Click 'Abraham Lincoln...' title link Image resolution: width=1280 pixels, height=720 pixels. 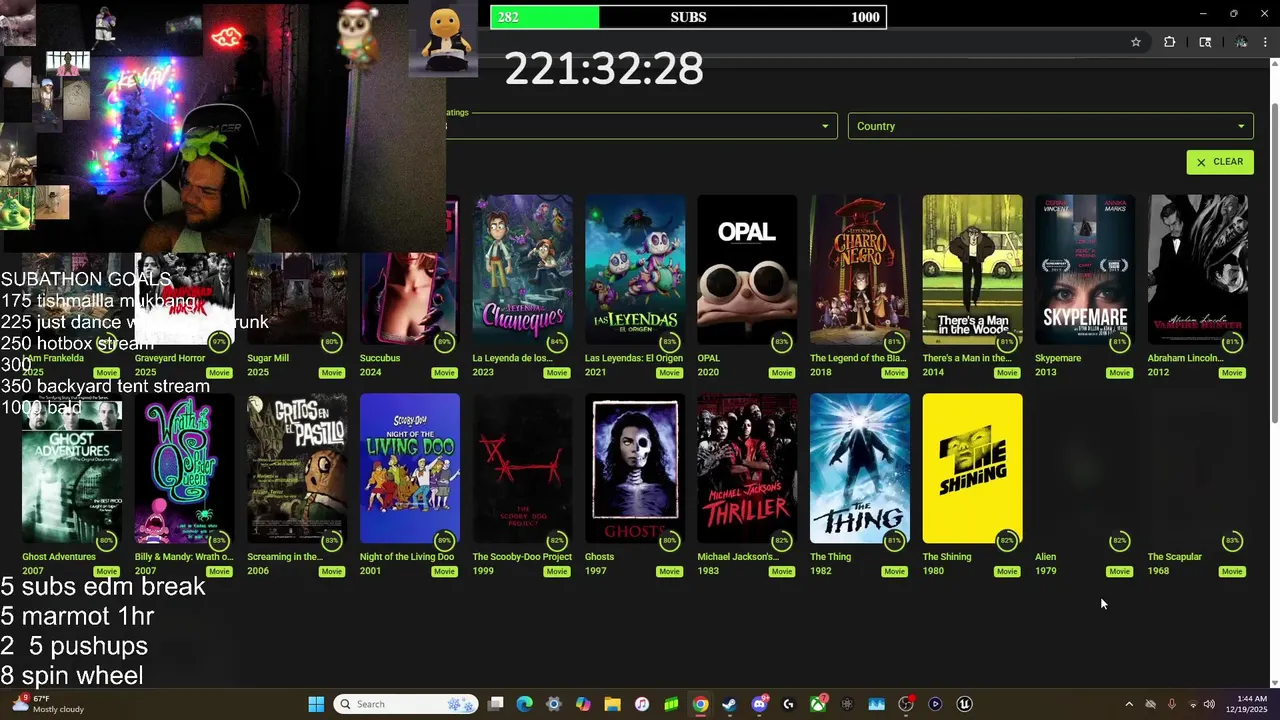coord(1185,358)
